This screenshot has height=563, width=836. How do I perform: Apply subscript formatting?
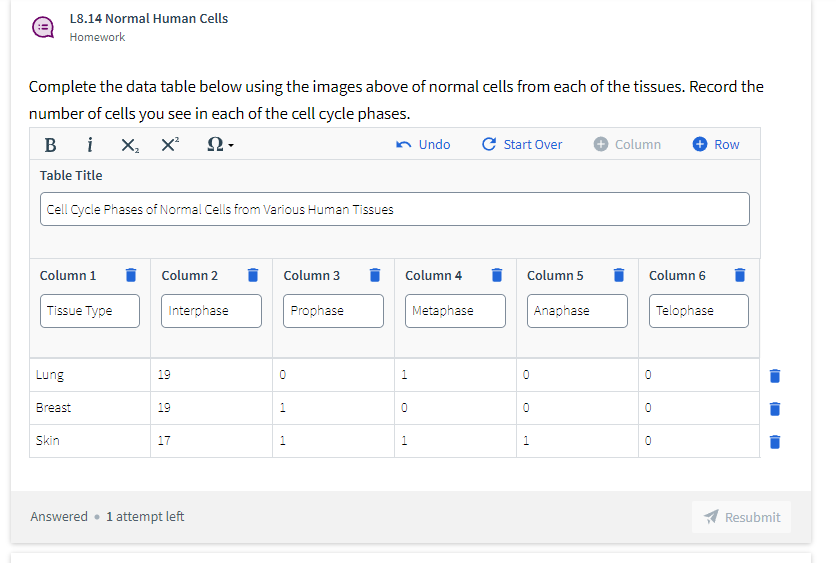coord(130,144)
